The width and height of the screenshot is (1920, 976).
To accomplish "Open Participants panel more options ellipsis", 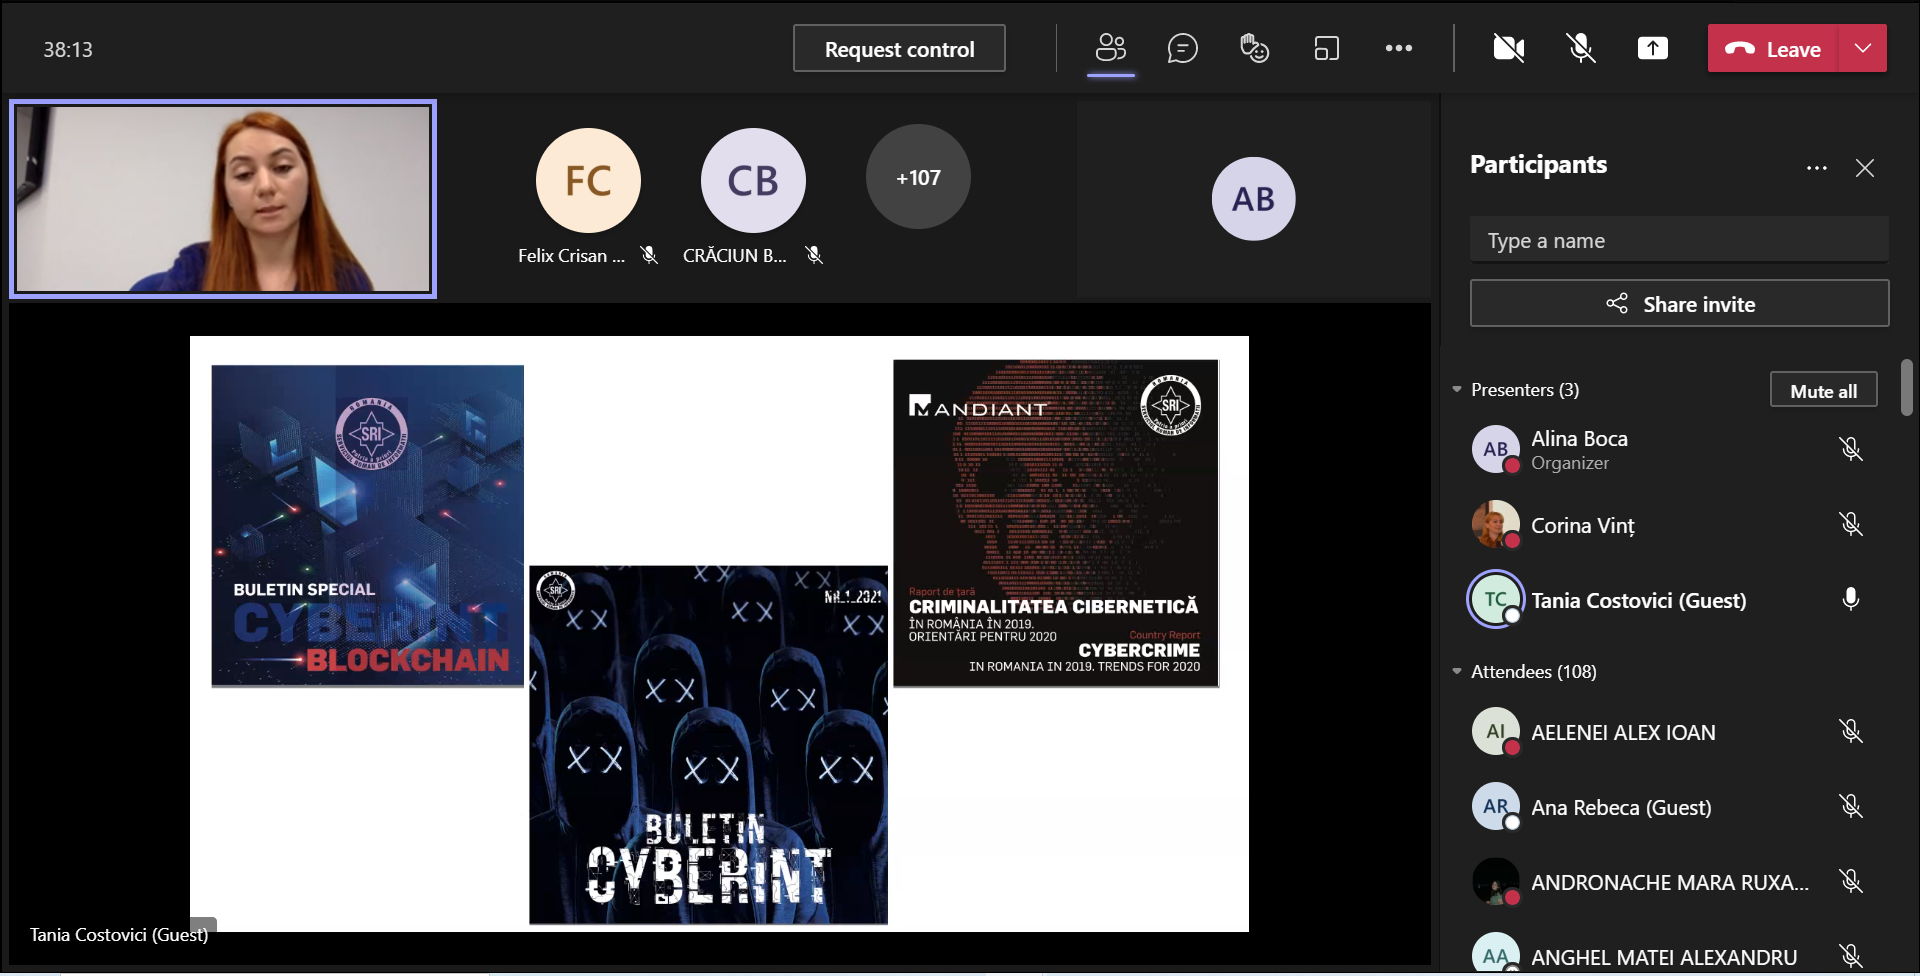I will (x=1816, y=168).
